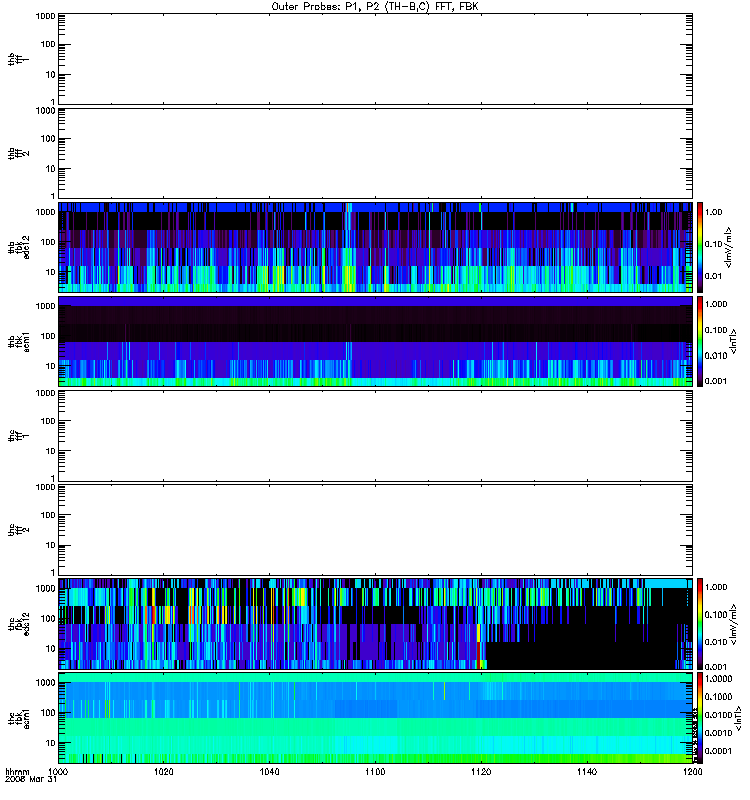Select the empty thc fft 1 panel
750x800 pixels.
pos(375,434)
